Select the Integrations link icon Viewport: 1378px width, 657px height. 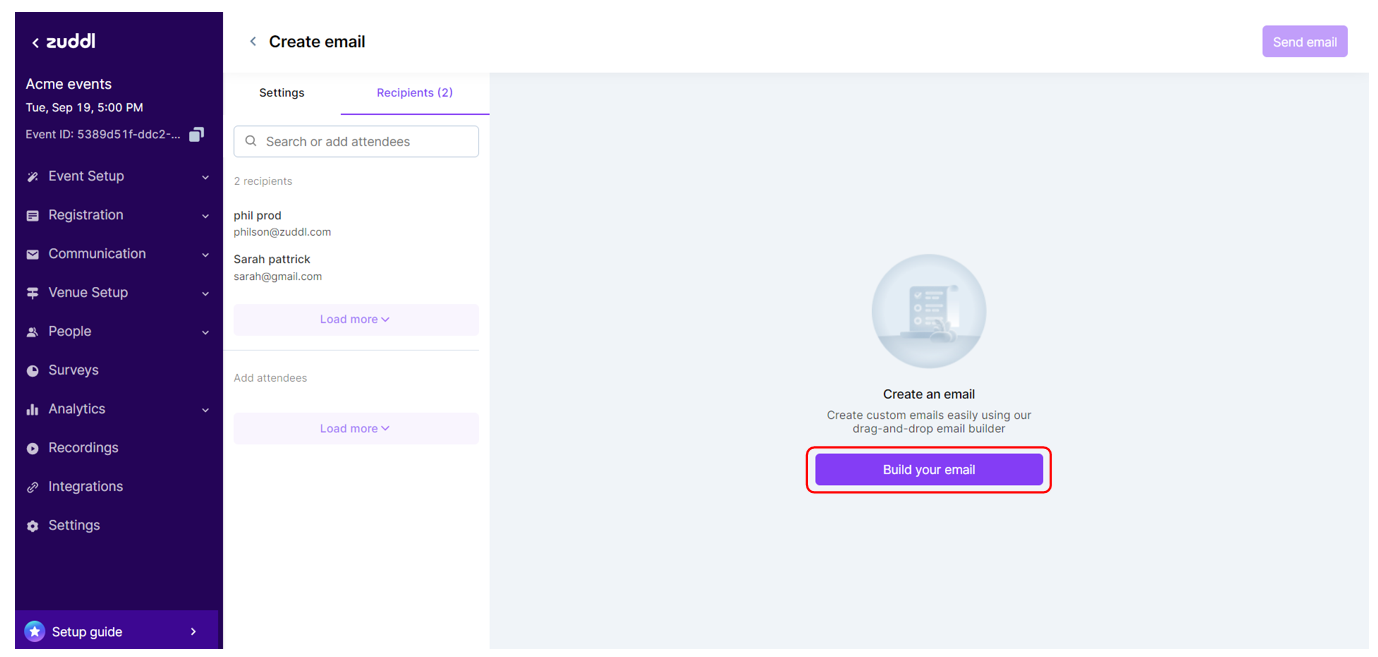coord(33,486)
